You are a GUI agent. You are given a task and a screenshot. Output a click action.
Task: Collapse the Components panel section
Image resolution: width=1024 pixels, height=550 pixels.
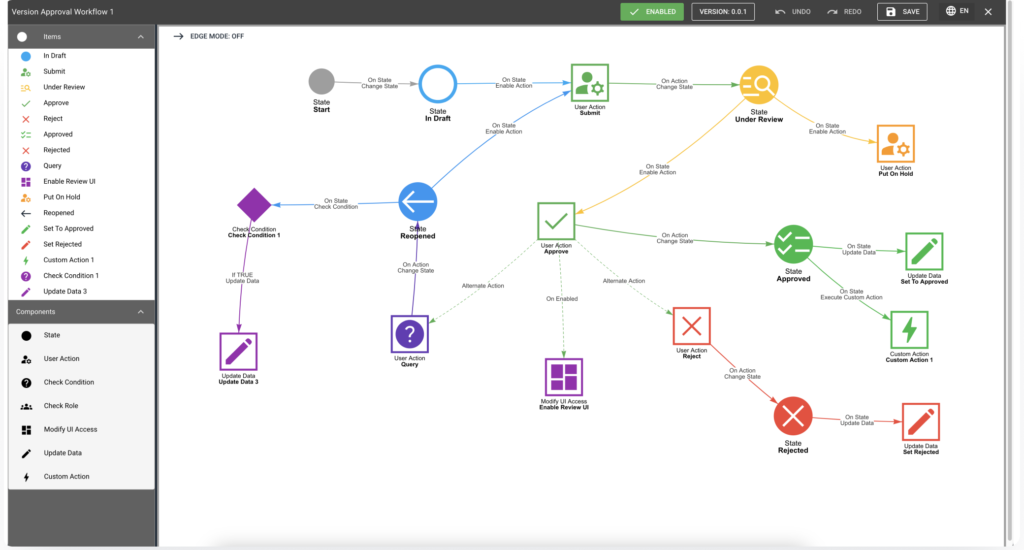(141, 312)
